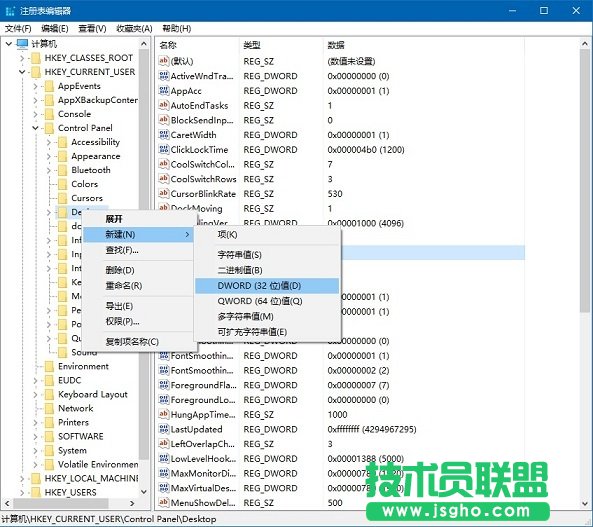Select 重命名(R) in context menu
Viewport: 593px width, 527px height.
(x=138, y=286)
